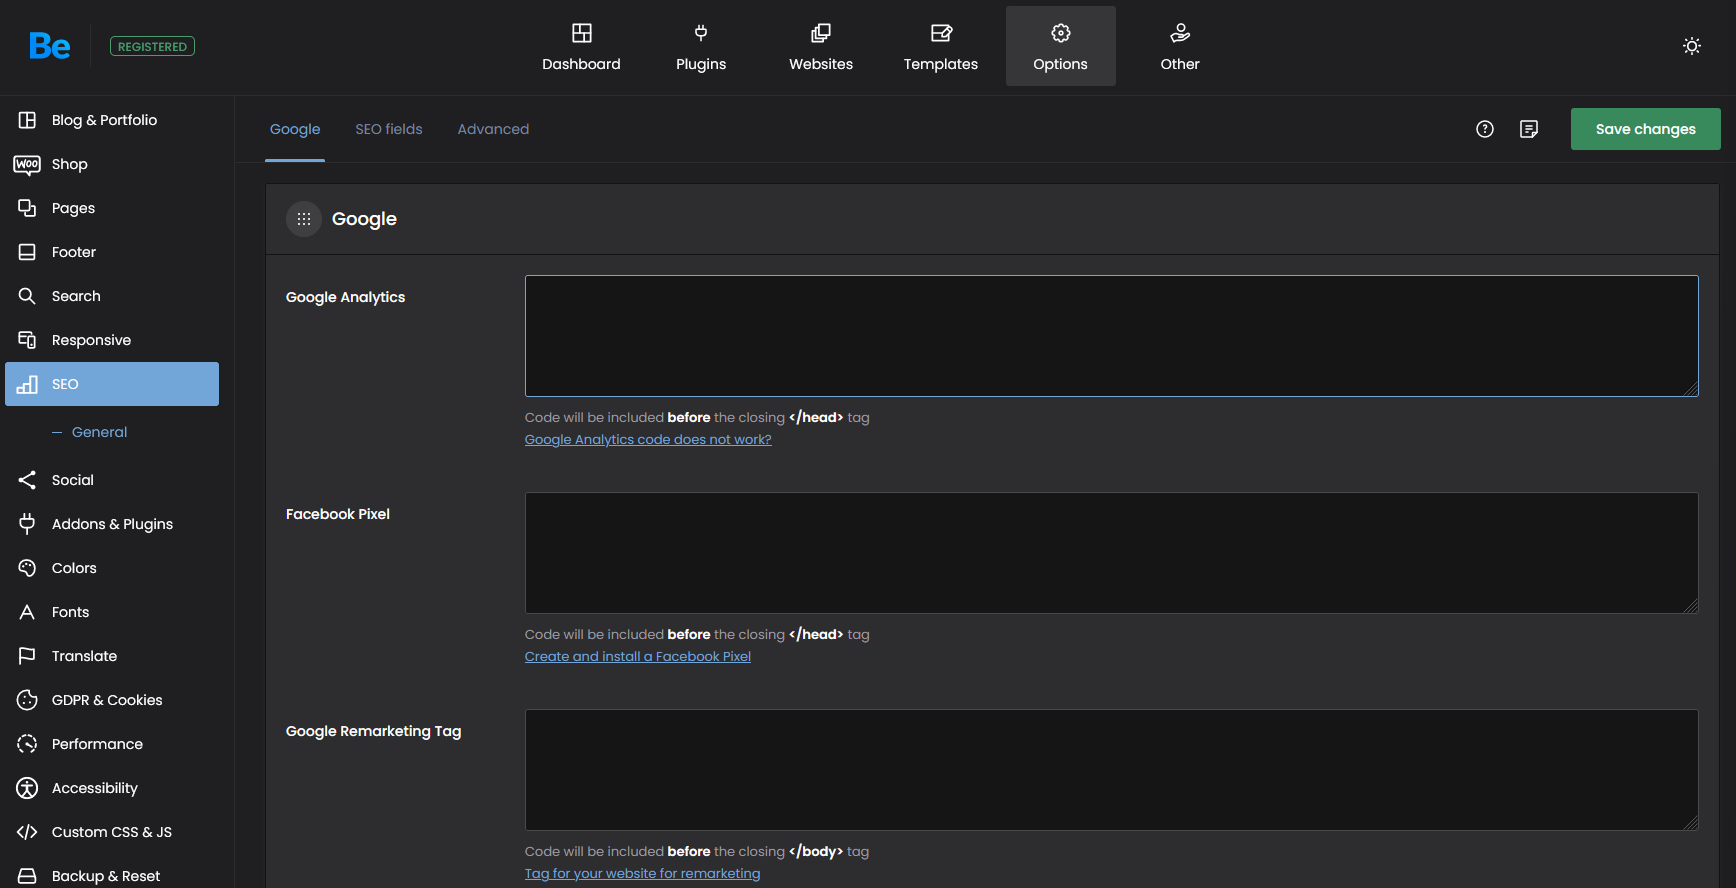Viewport: 1736px width, 888px height.
Task: Click the Google Remarketing Tag textarea resize handle
Action: 1691,823
